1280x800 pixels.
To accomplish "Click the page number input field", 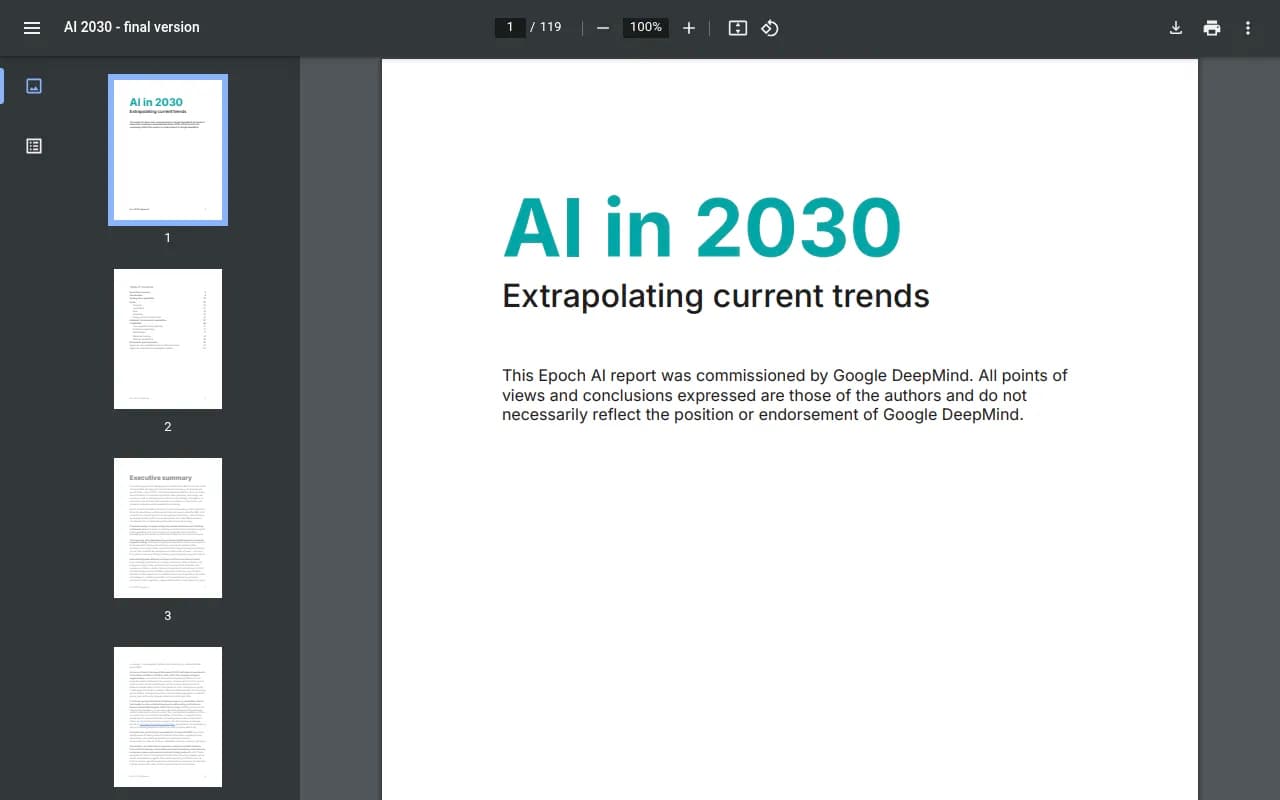I will [x=510, y=27].
